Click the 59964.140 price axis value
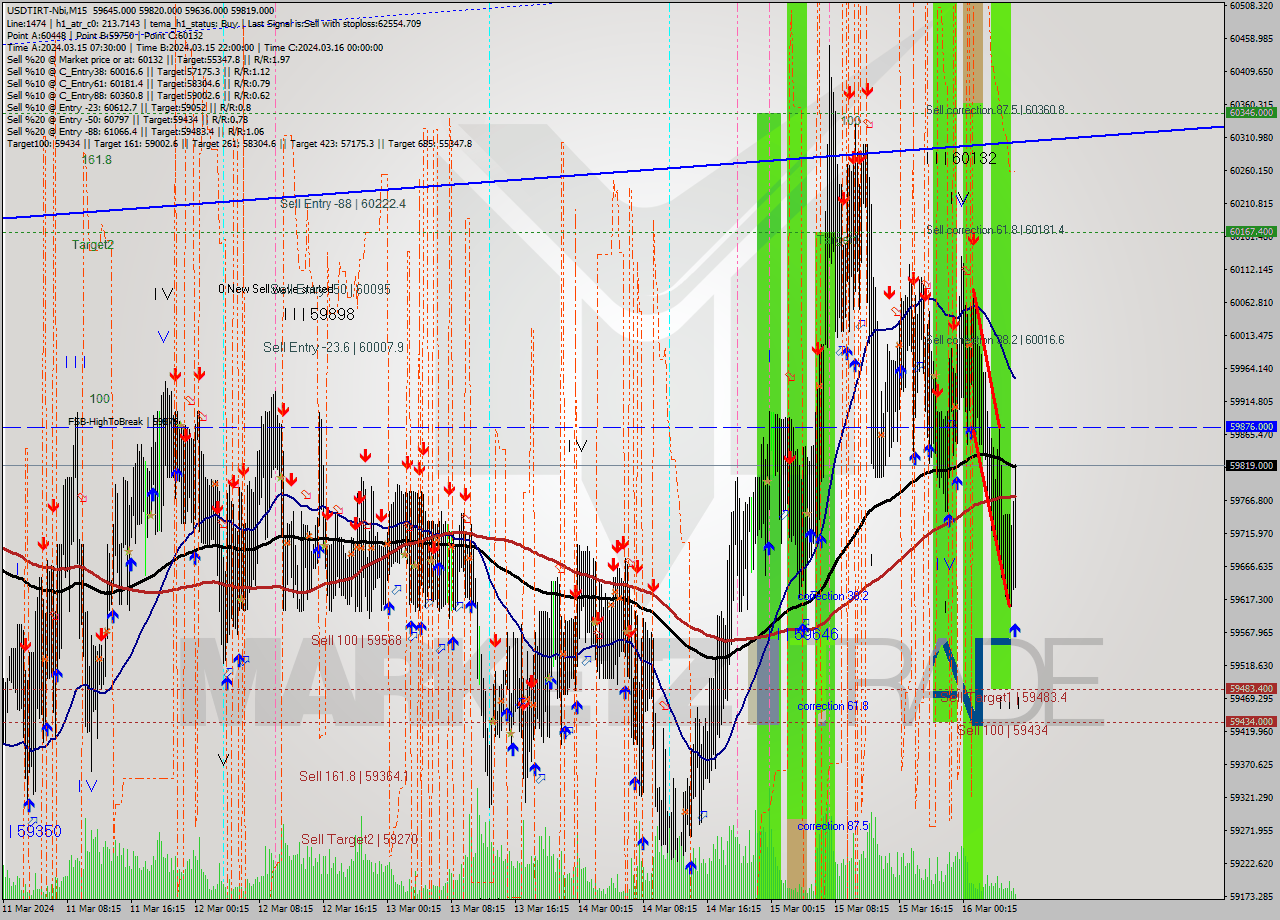 pyautogui.click(x=1251, y=368)
